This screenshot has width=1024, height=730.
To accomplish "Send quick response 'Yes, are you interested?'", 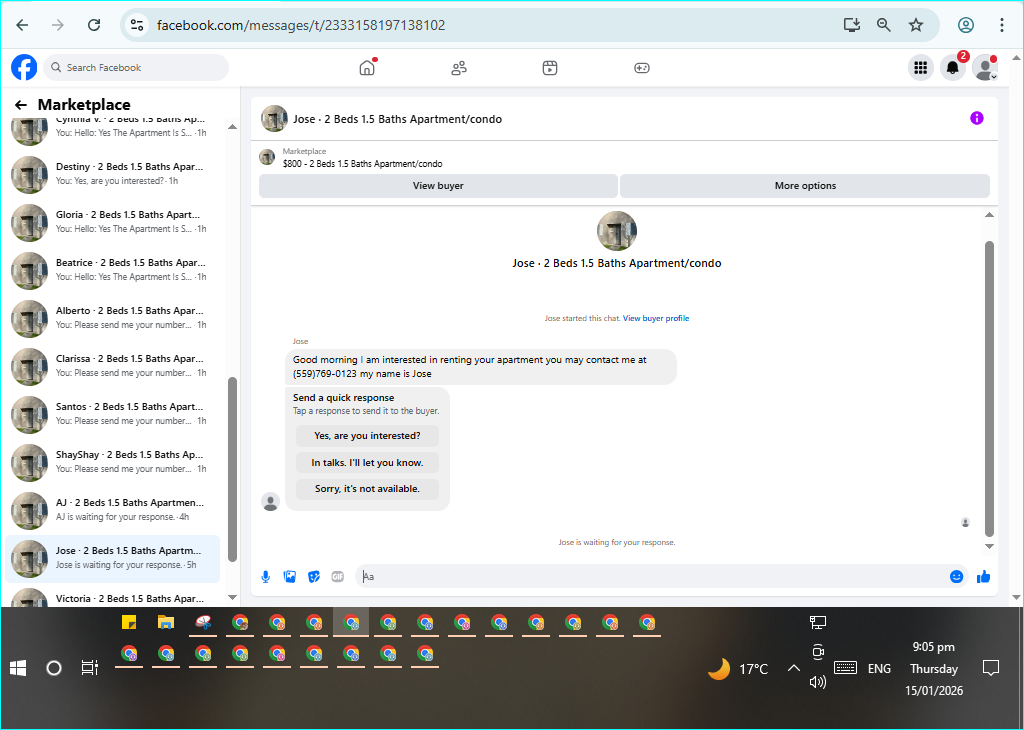I will [x=367, y=436].
